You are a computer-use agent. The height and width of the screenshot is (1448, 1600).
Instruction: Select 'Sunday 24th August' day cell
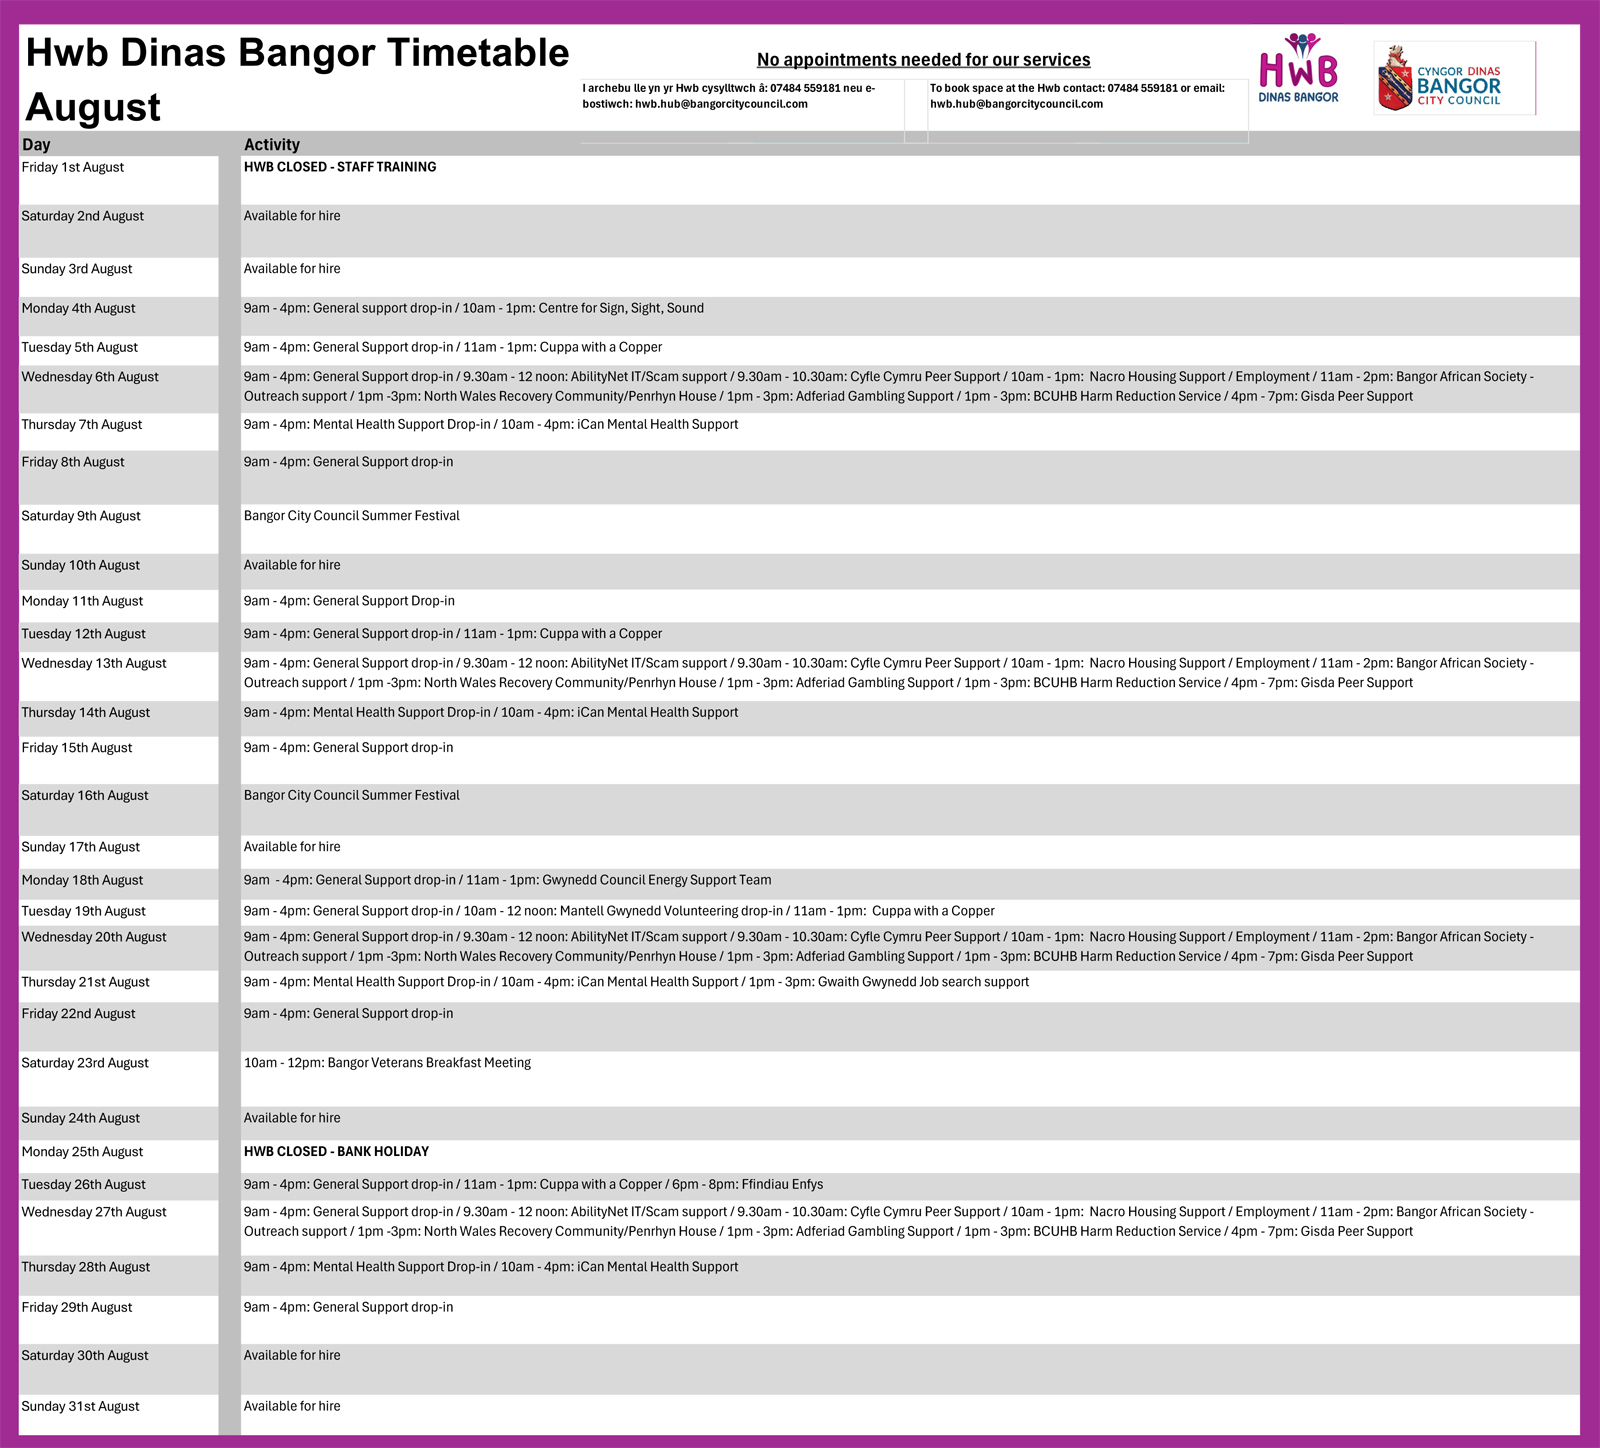pyautogui.click(x=119, y=1123)
